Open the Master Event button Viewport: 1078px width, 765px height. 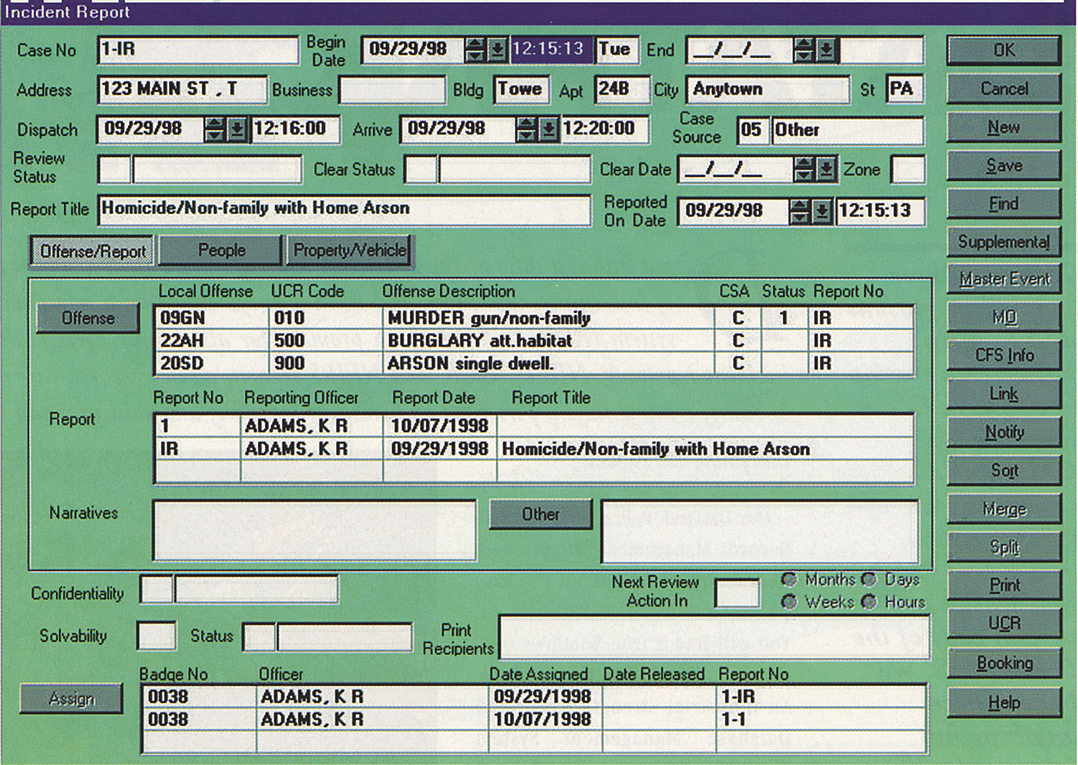click(1004, 280)
